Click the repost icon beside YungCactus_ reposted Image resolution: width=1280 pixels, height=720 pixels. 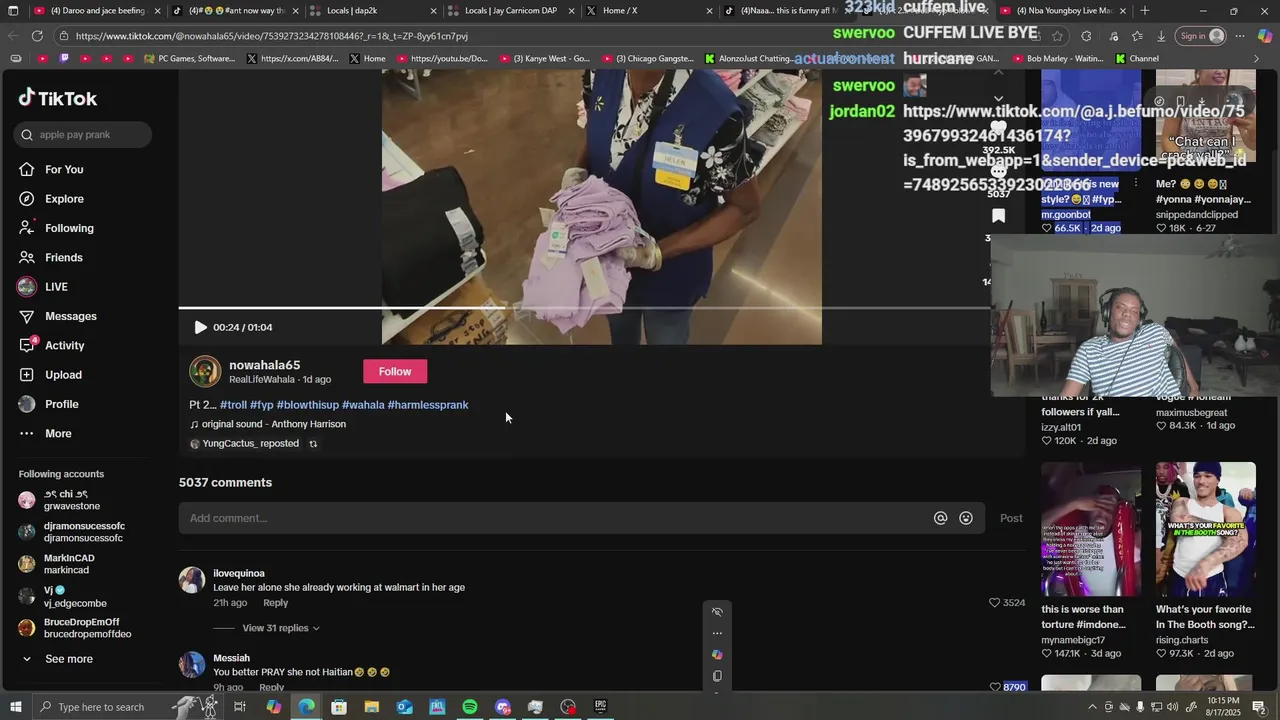[313, 444]
